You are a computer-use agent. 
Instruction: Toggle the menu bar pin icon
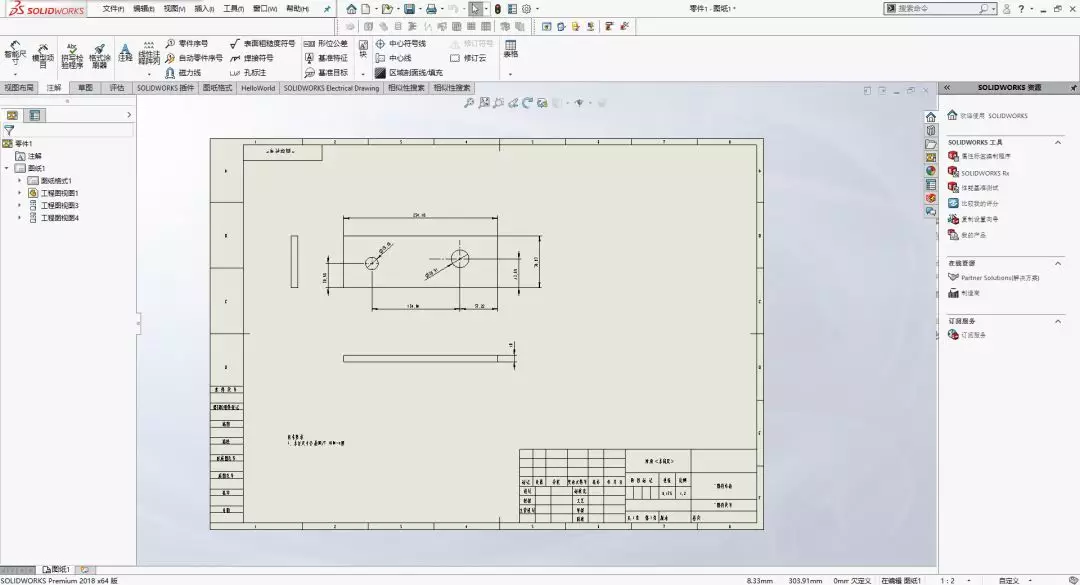pos(327,9)
